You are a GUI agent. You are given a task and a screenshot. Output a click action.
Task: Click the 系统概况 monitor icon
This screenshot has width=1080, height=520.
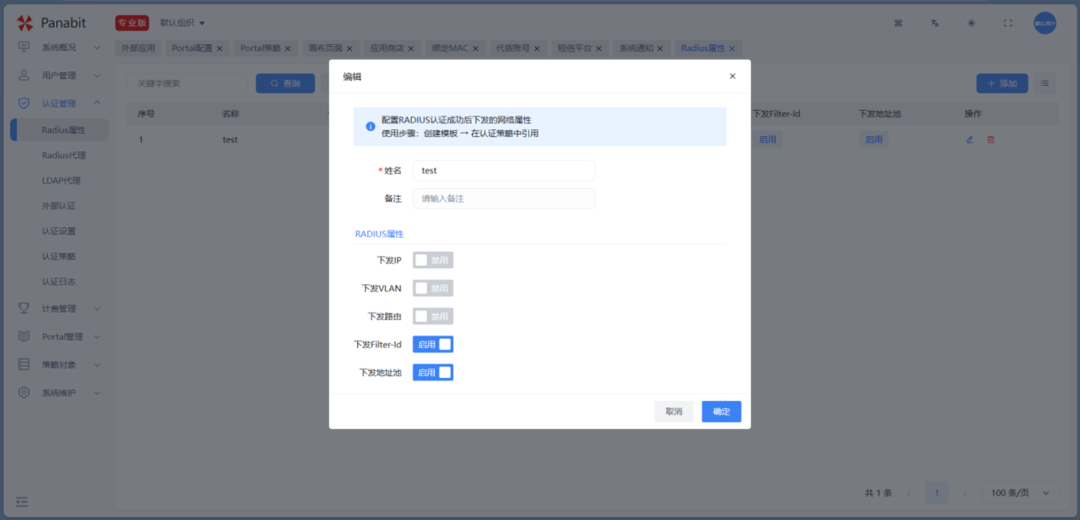[x=24, y=47]
